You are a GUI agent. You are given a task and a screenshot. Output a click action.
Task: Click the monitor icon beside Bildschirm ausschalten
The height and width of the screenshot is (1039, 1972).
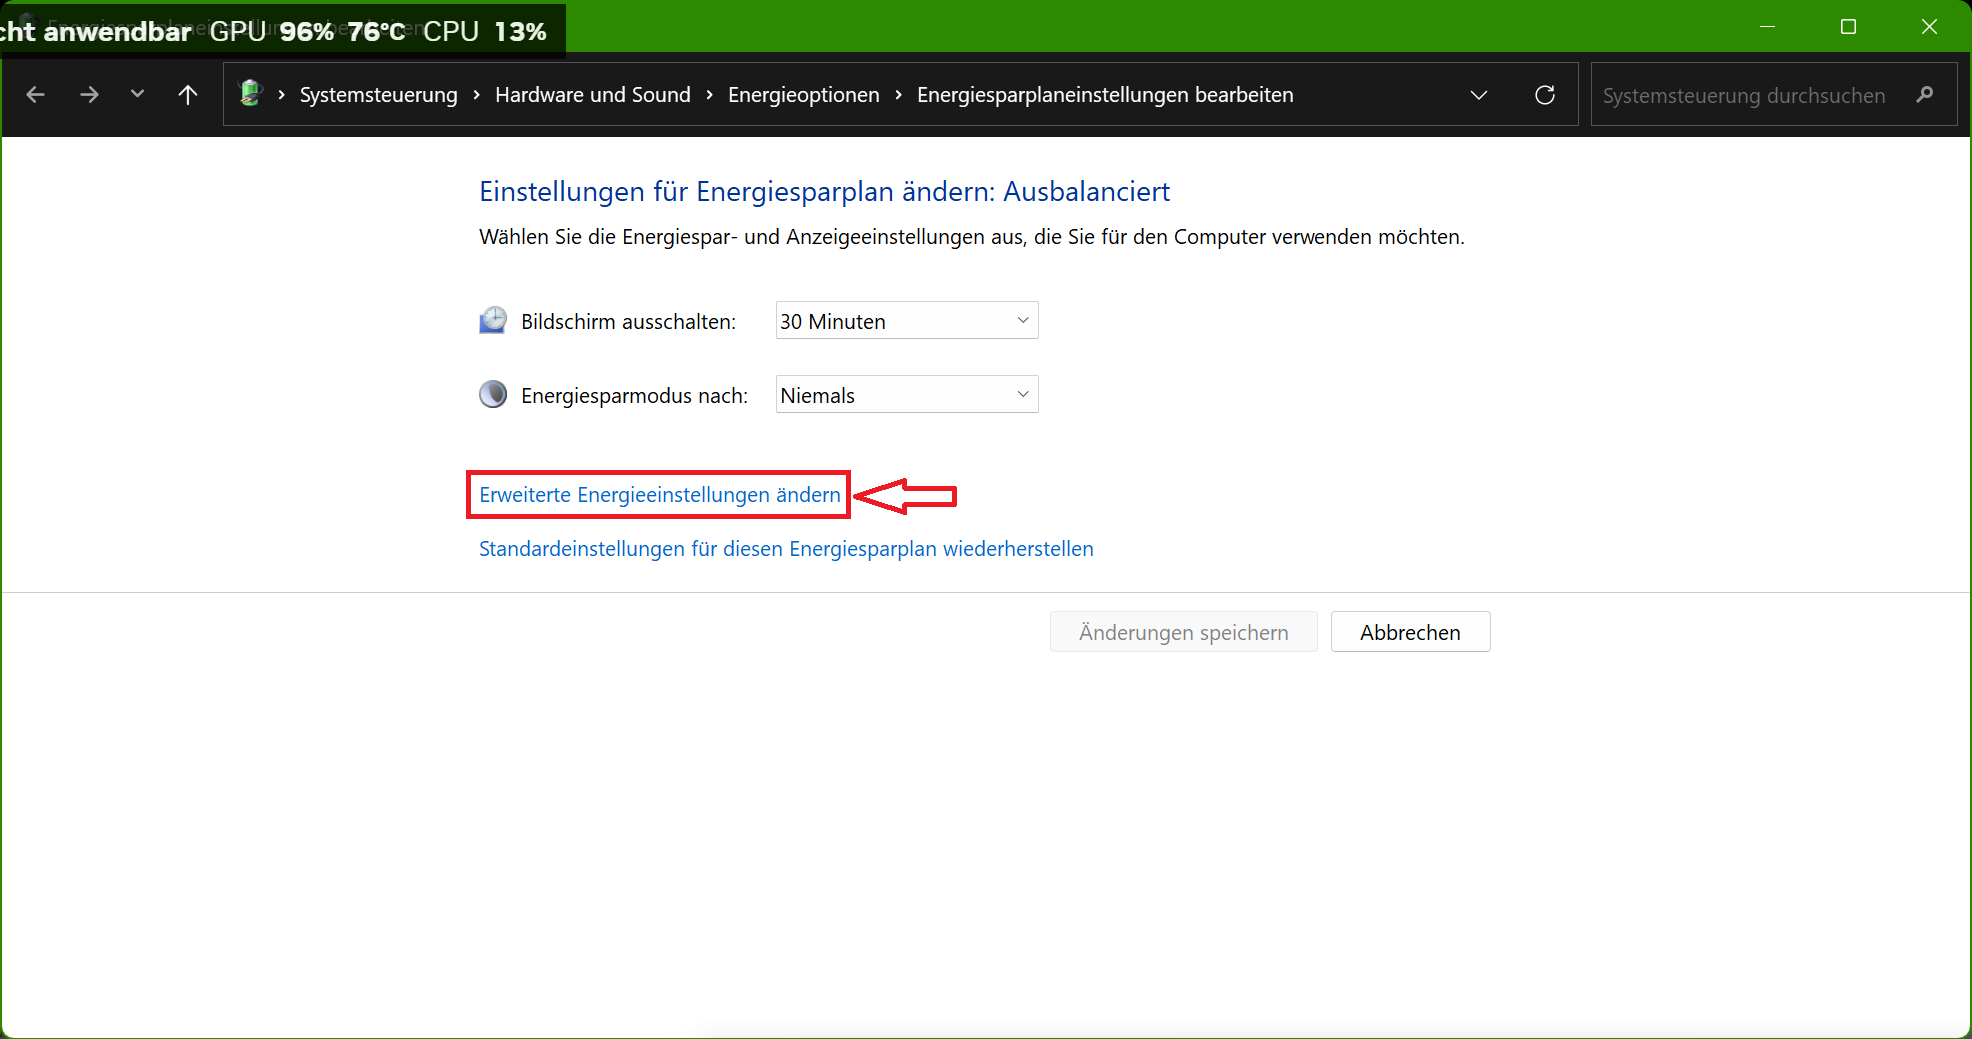(x=493, y=321)
